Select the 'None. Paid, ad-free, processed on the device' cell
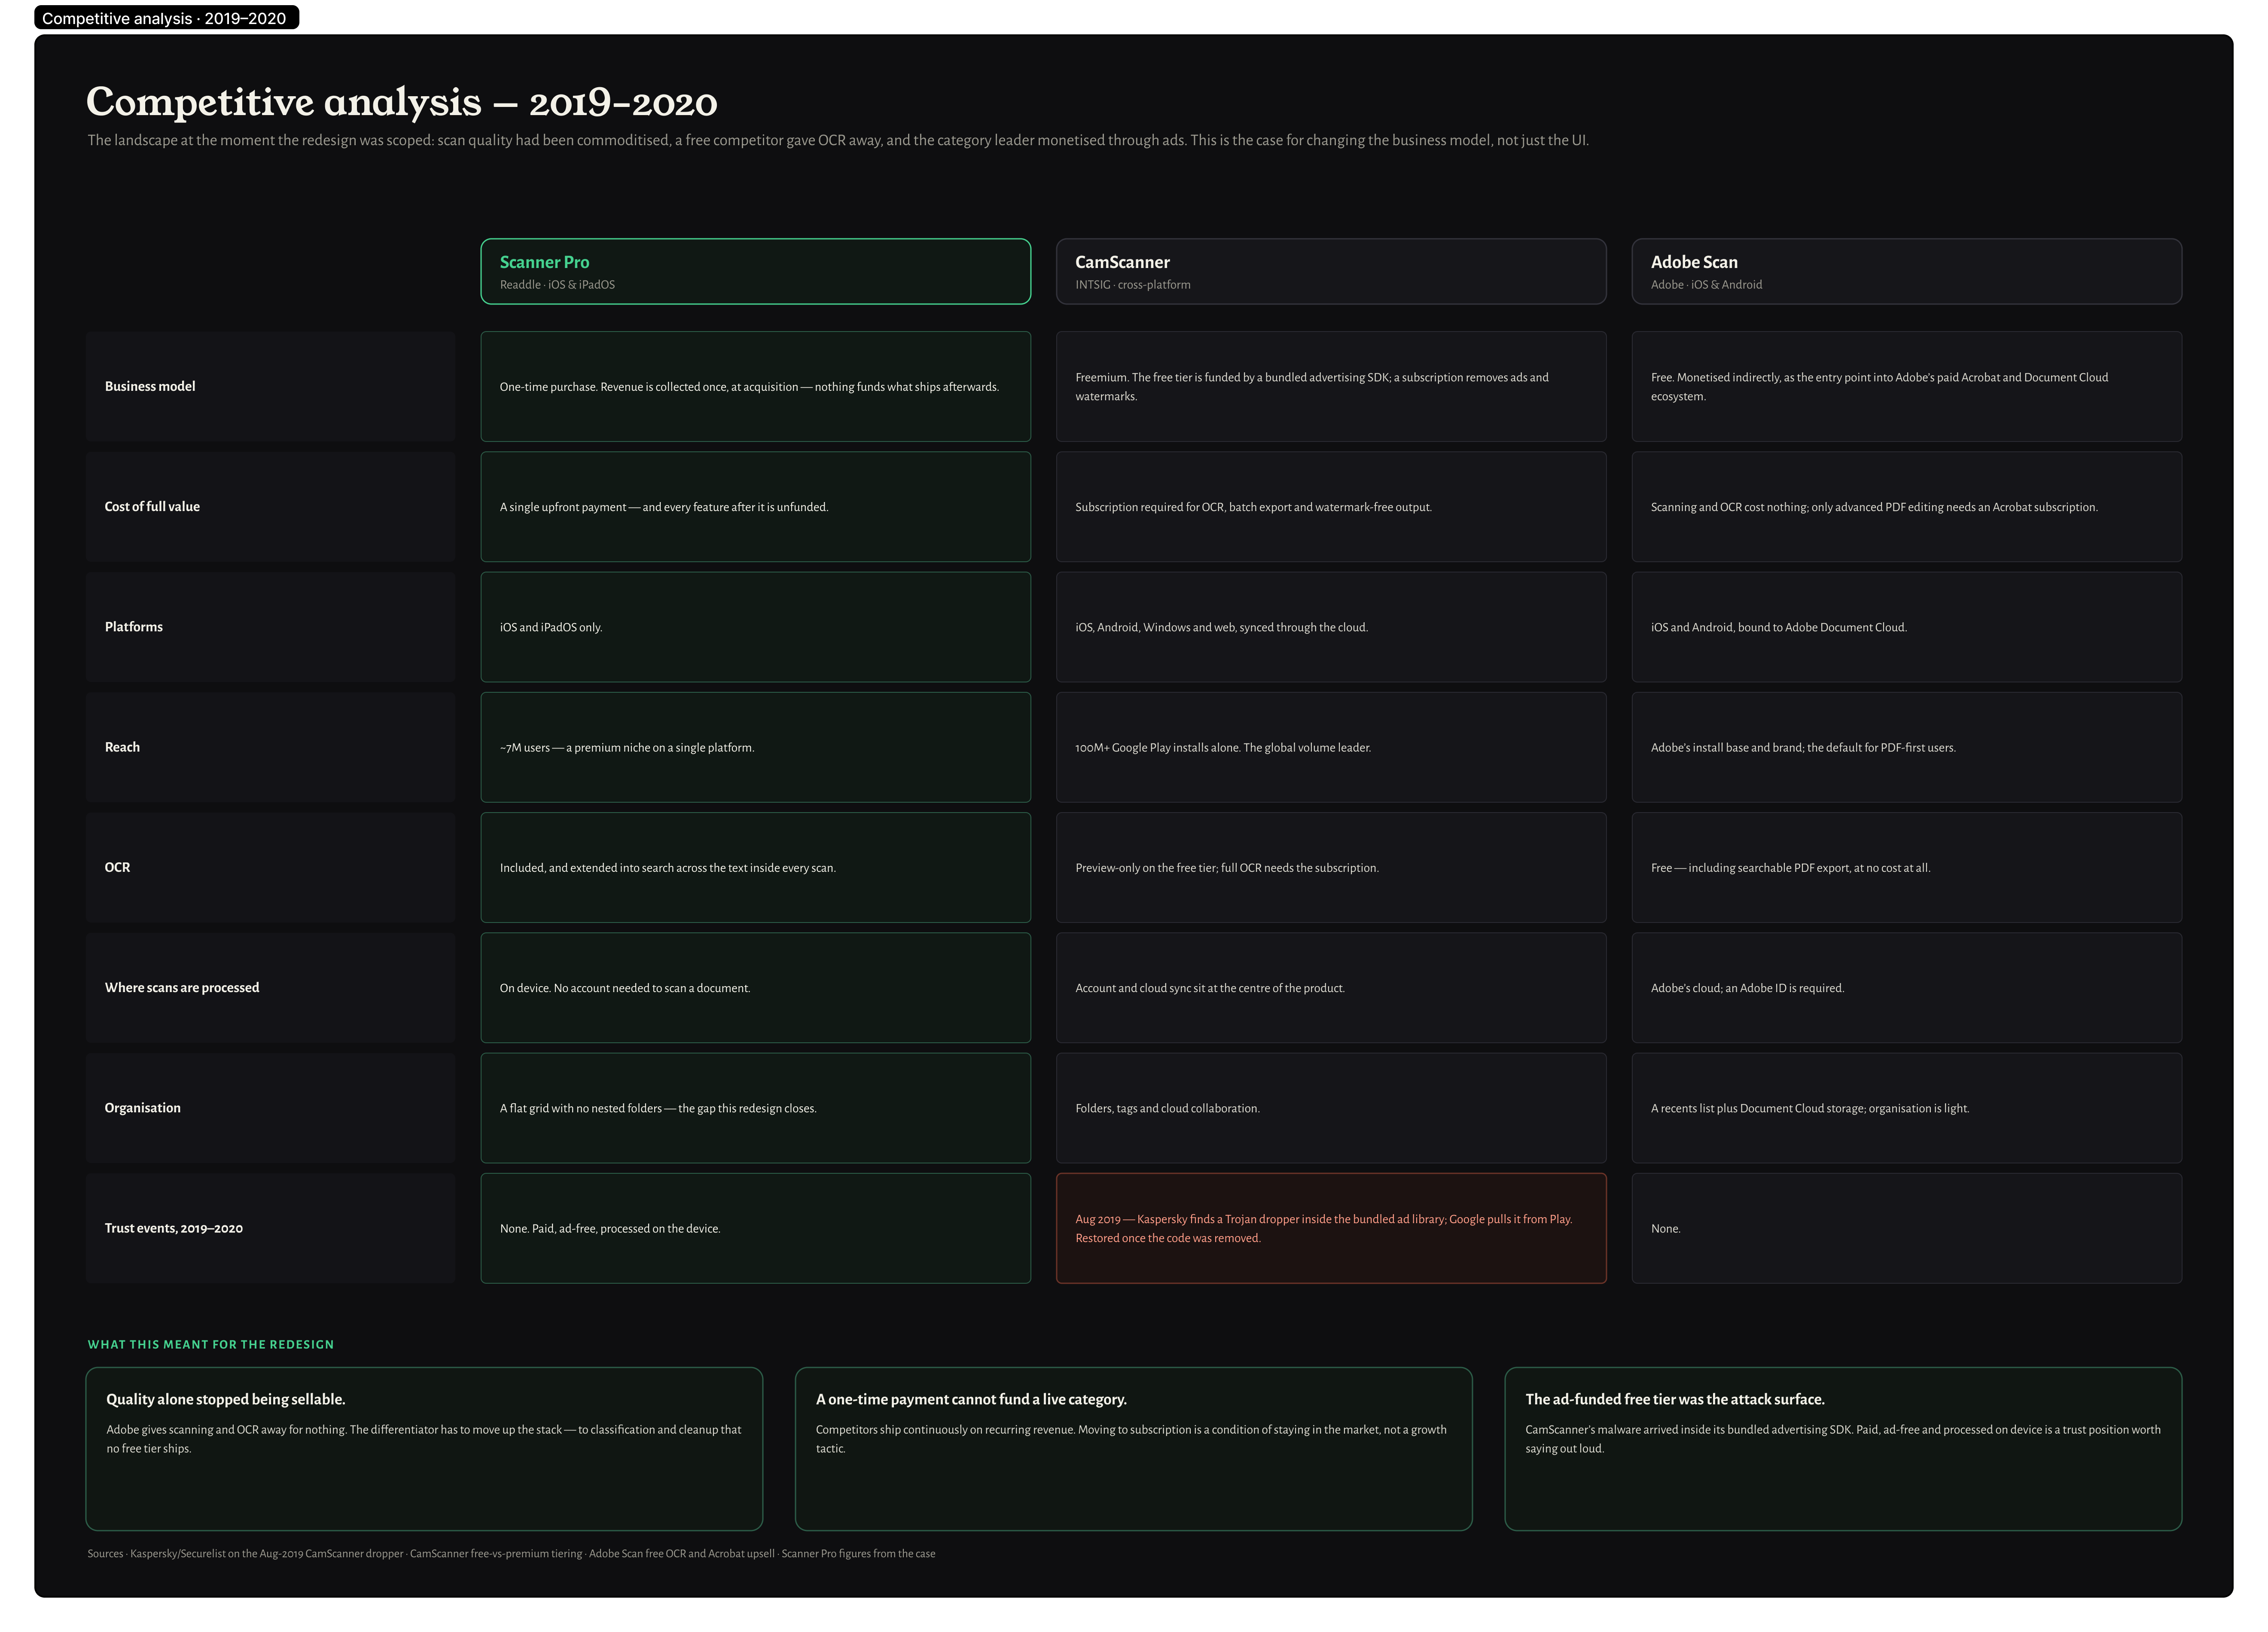The width and height of the screenshot is (2268, 1632). tap(755, 1228)
